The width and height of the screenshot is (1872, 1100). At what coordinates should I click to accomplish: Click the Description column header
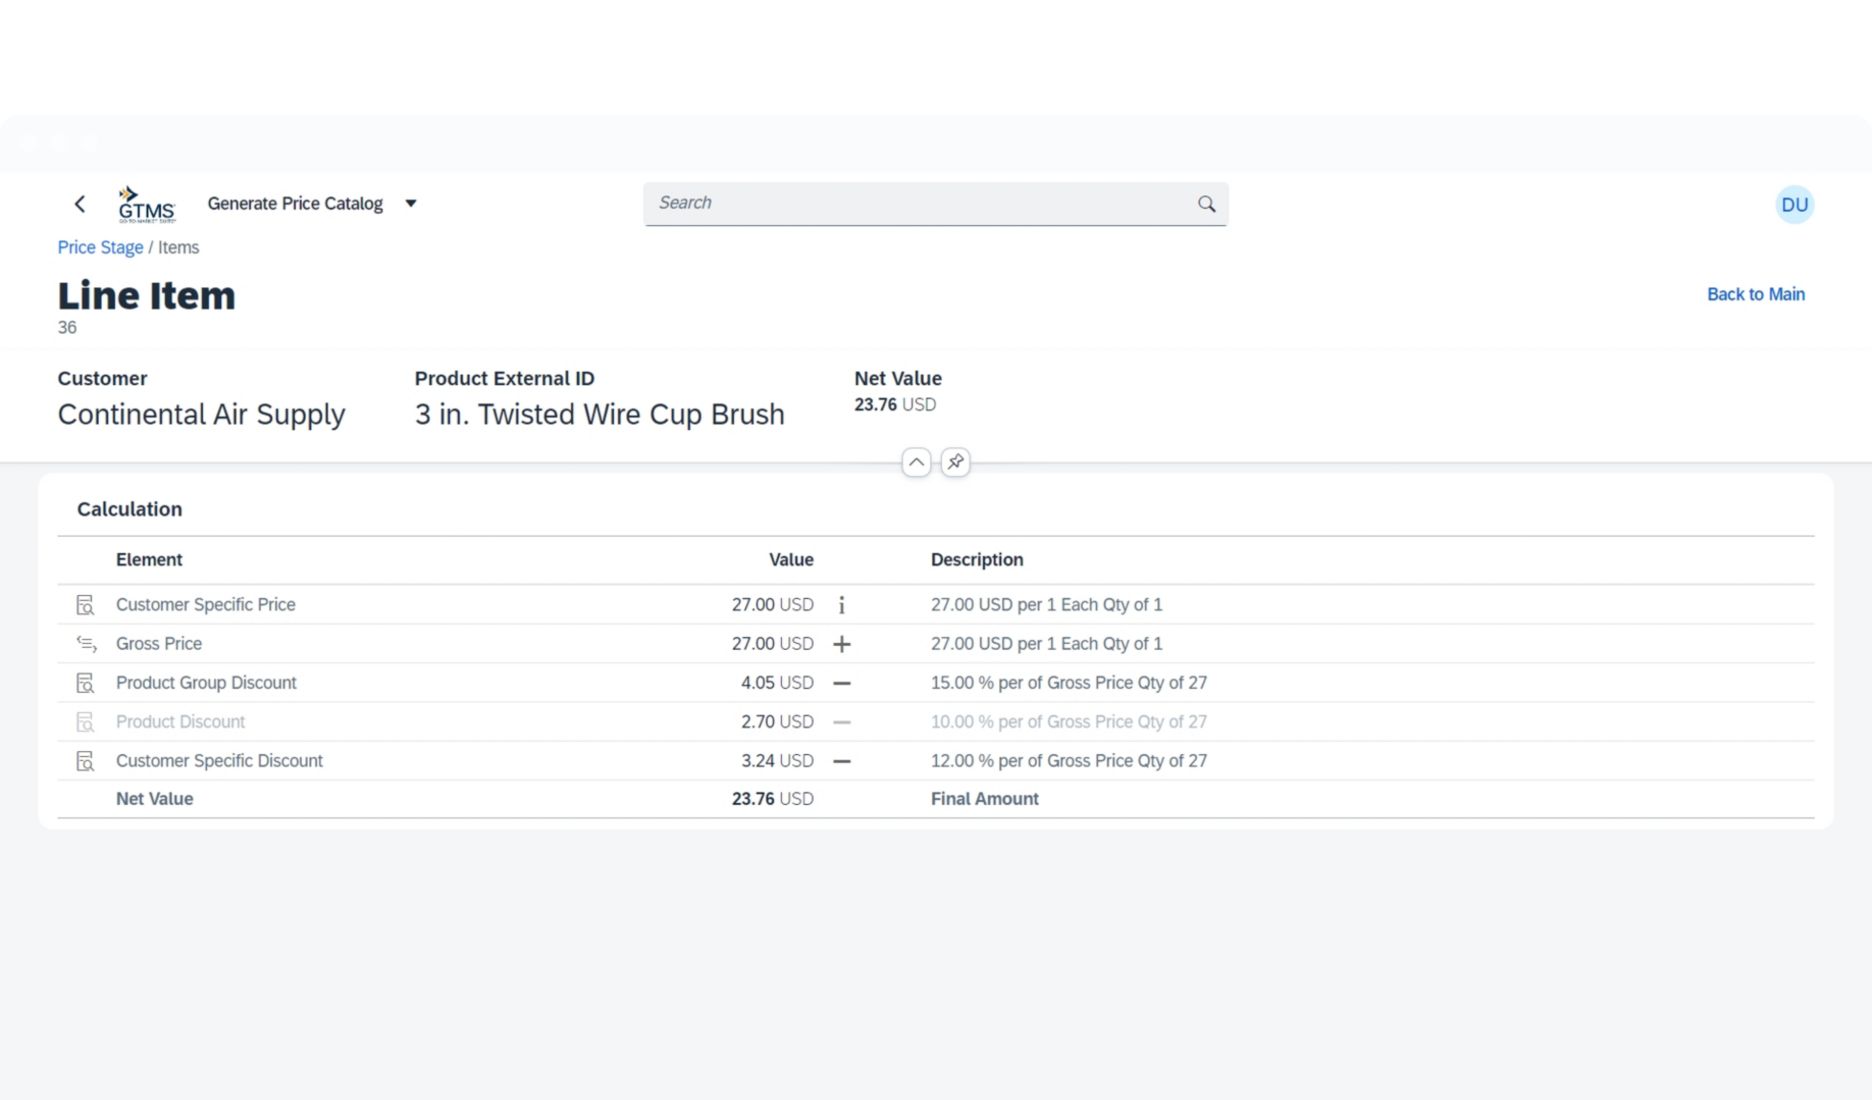click(x=976, y=560)
